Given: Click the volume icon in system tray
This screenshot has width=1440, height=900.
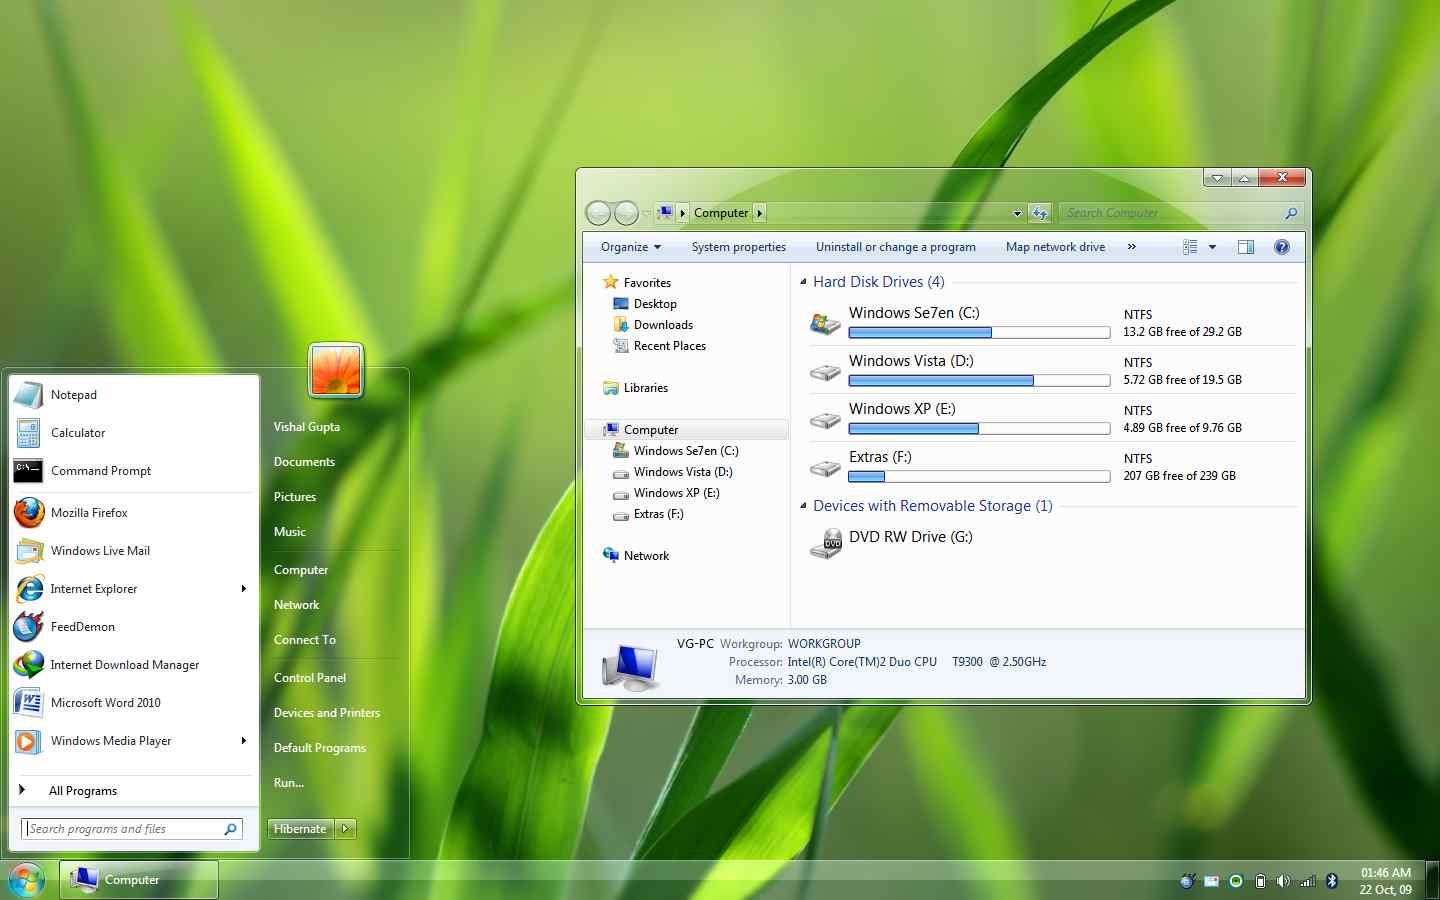Looking at the screenshot, I should coord(1283,881).
